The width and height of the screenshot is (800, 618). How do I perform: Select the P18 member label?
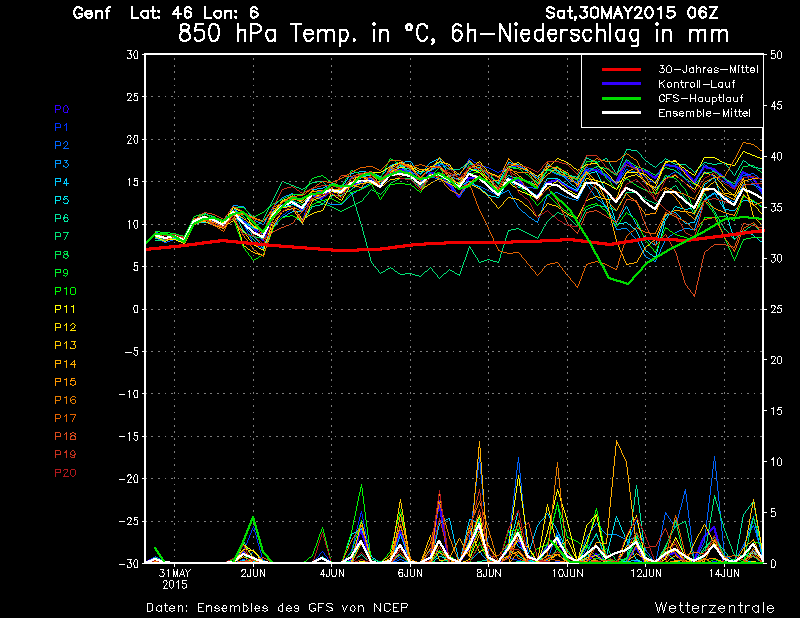click(x=65, y=436)
